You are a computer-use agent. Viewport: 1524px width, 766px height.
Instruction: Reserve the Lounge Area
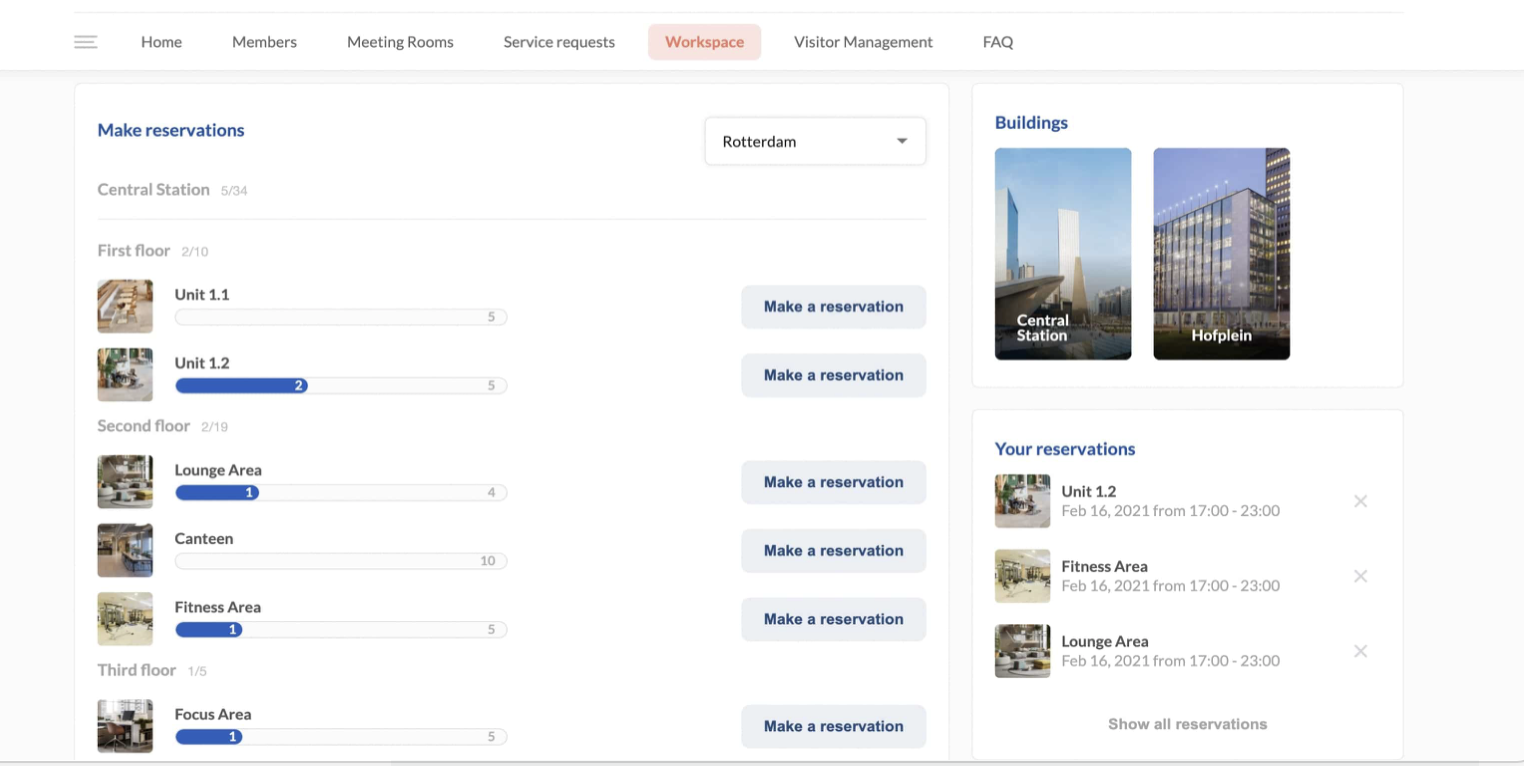[x=833, y=482]
